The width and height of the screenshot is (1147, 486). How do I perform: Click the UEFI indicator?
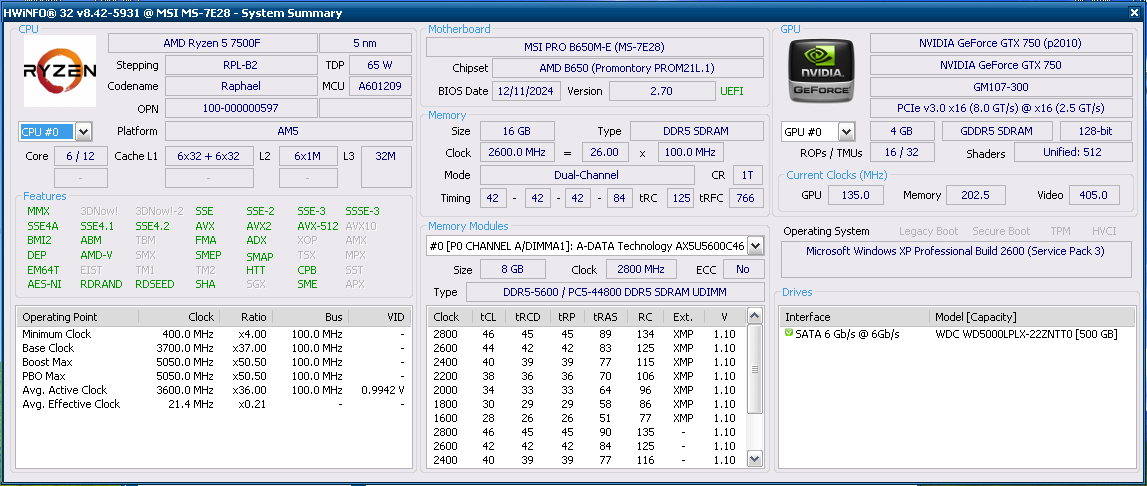coord(732,91)
